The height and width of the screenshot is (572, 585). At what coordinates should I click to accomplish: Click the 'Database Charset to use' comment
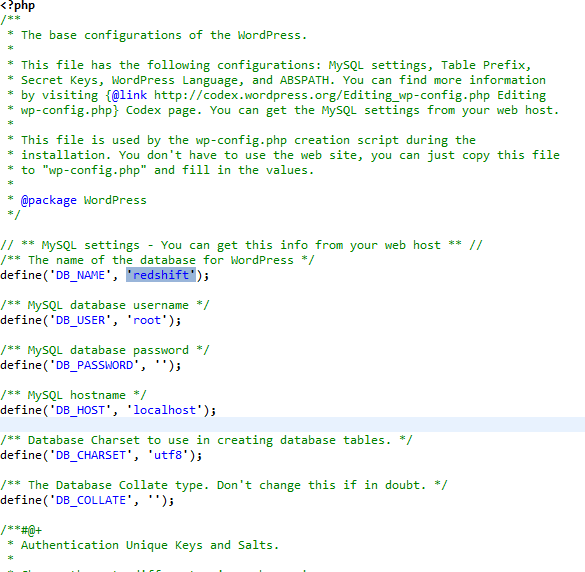tap(206, 440)
